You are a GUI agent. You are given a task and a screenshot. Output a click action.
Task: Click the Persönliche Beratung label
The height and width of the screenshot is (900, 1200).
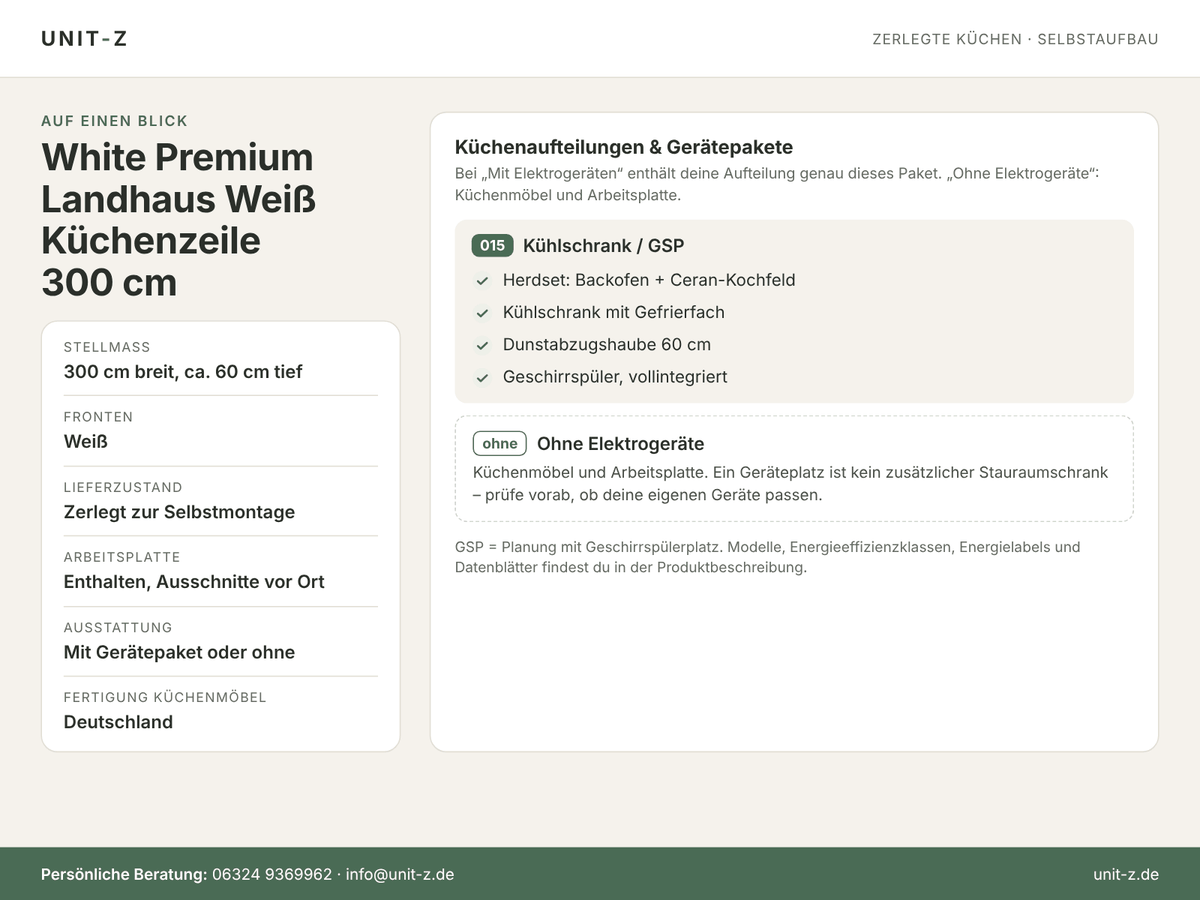click(x=124, y=875)
